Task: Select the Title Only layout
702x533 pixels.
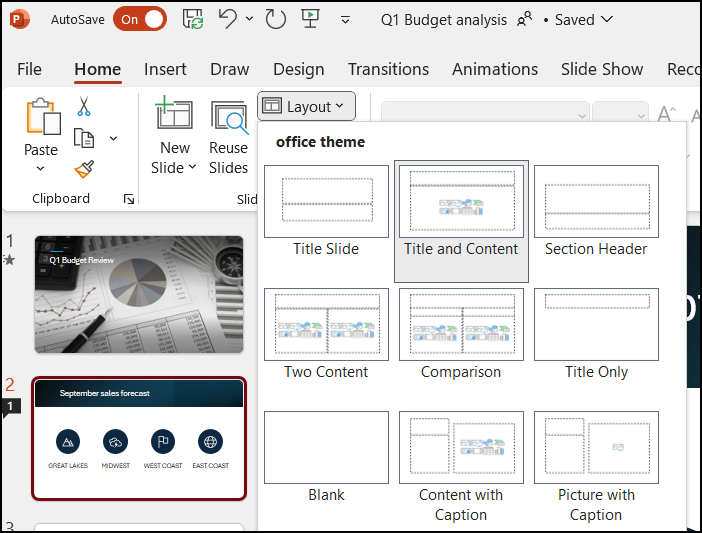Action: click(x=596, y=326)
